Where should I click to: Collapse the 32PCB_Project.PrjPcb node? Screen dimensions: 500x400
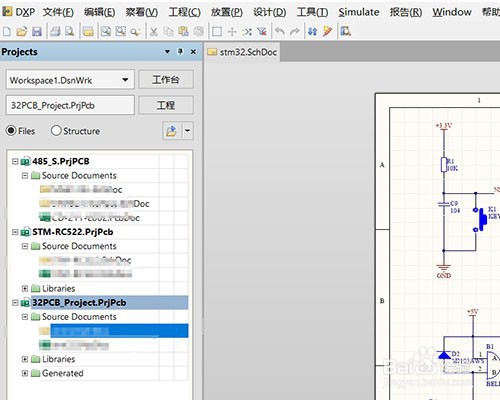15,303
